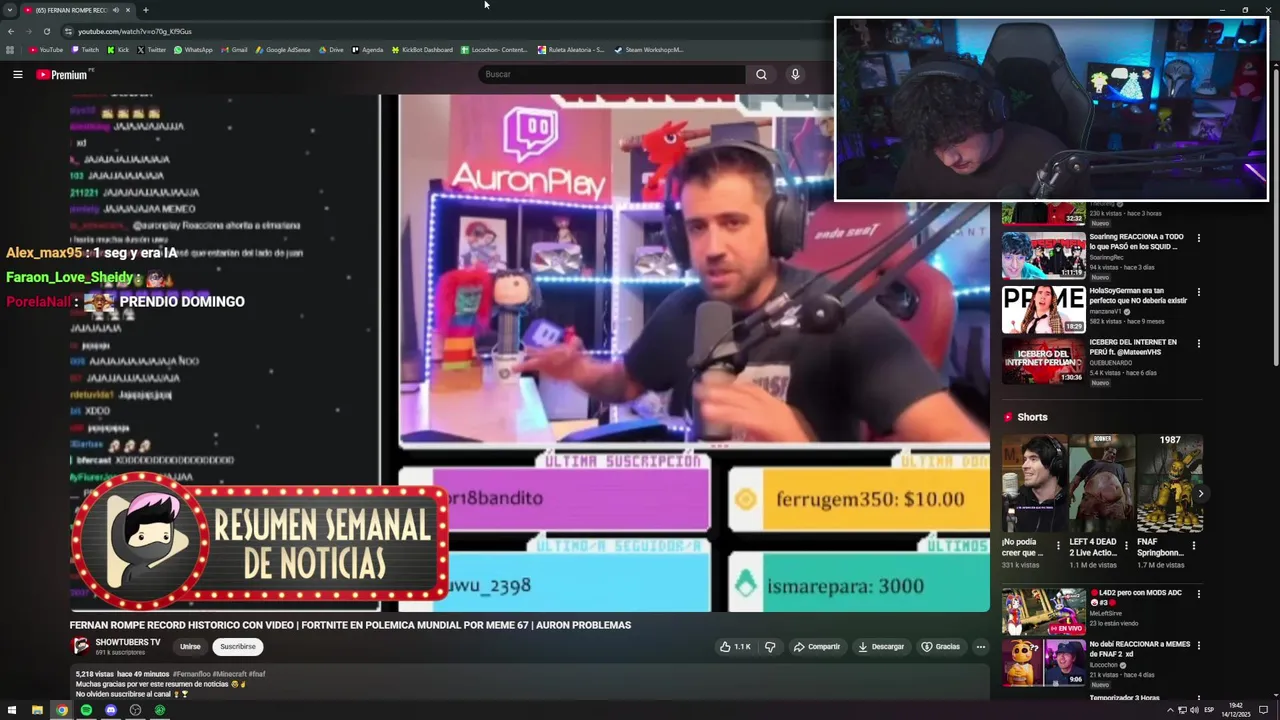The height and width of the screenshot is (720, 1280).
Task: Click the youtube.com address bar URL
Action: pos(135,31)
